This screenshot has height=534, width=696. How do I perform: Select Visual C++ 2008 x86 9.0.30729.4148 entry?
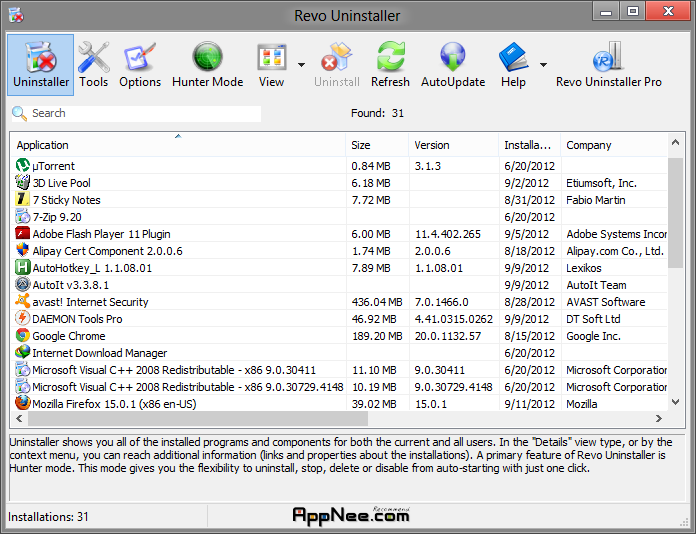click(188, 387)
